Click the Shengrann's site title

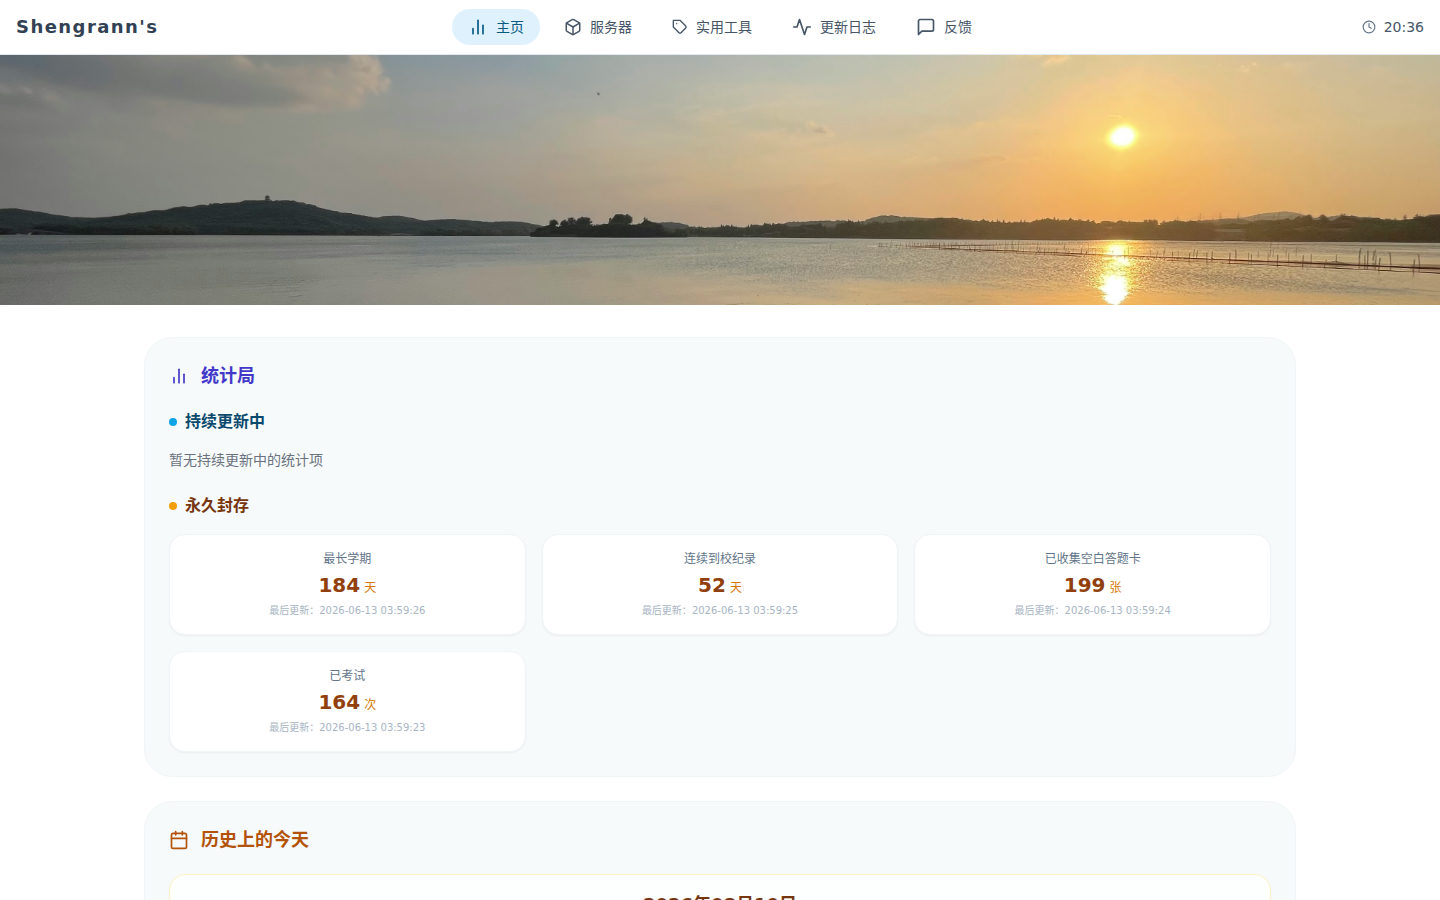87,27
